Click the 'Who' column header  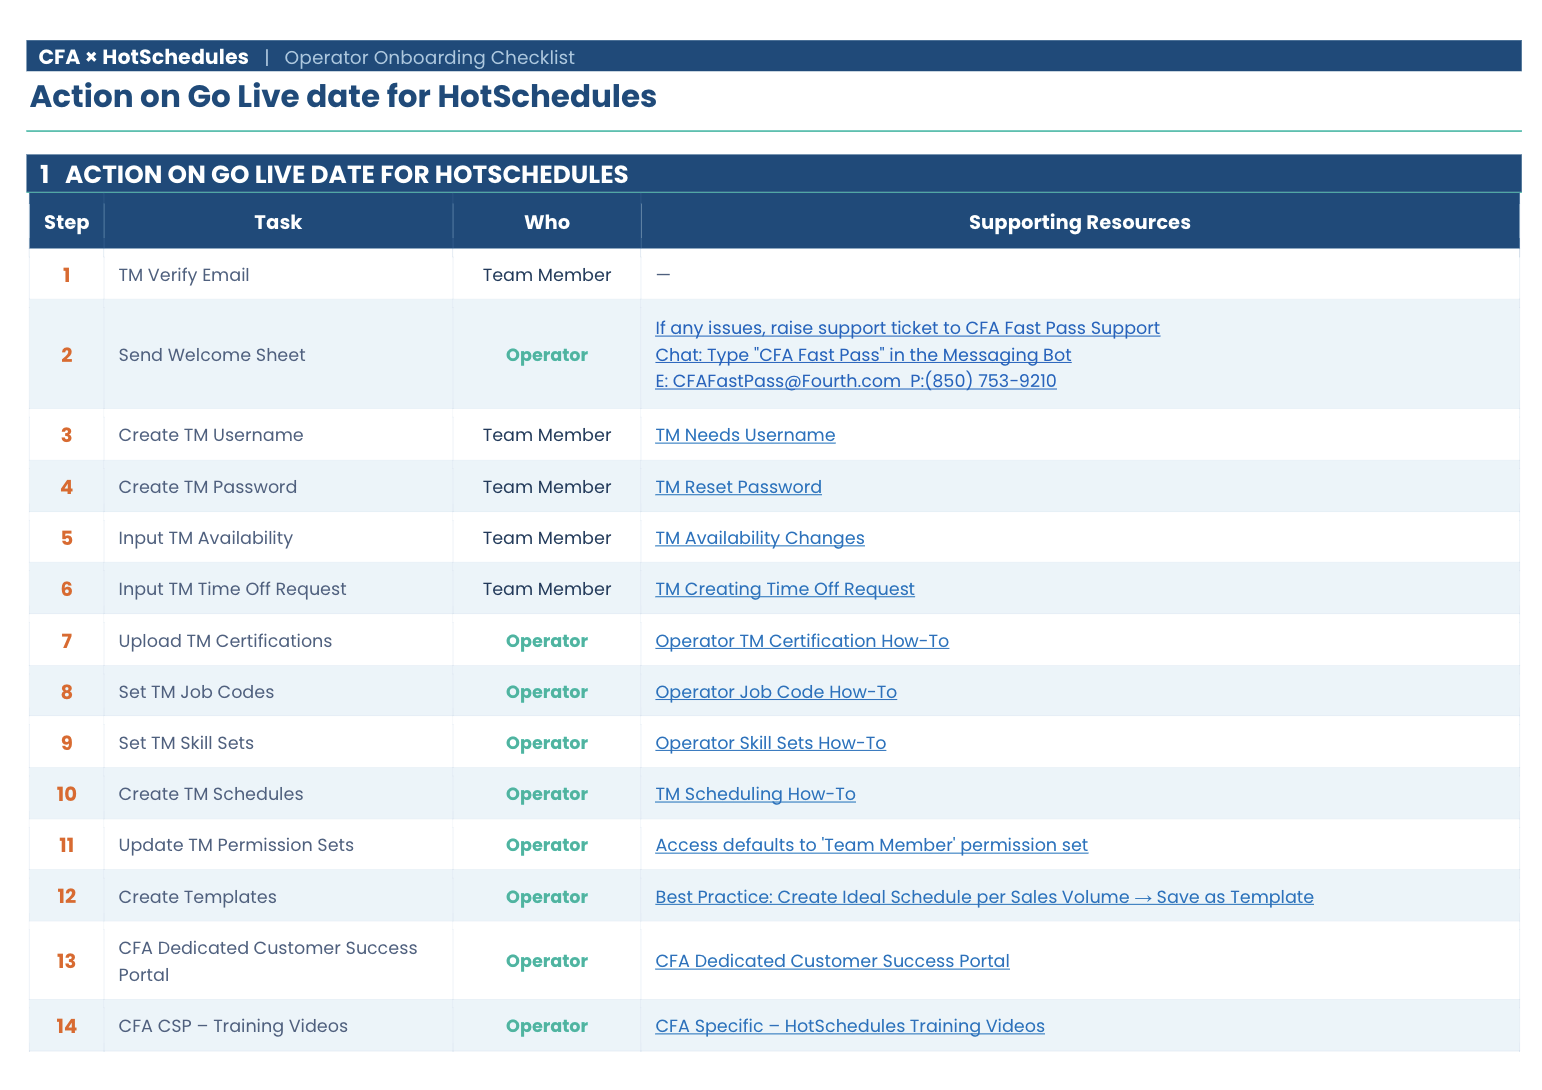(x=547, y=222)
